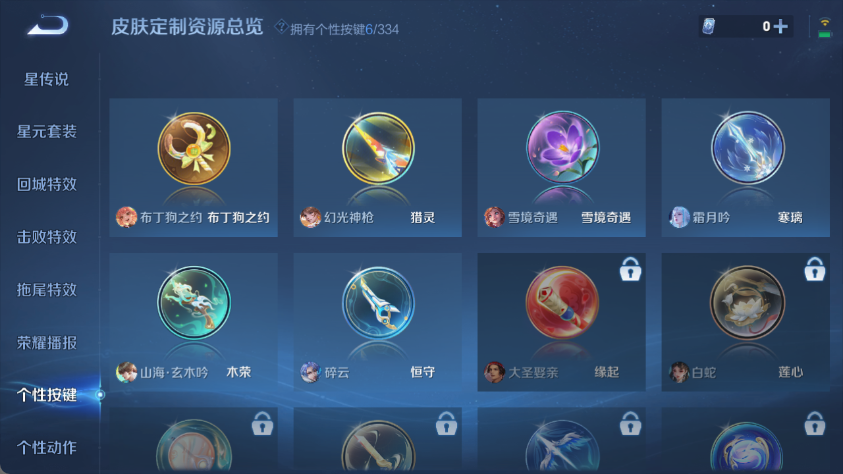This screenshot has height=474, width=843.
Task: Click the lock on 白蛇 莲心 card
Action: [x=815, y=269]
